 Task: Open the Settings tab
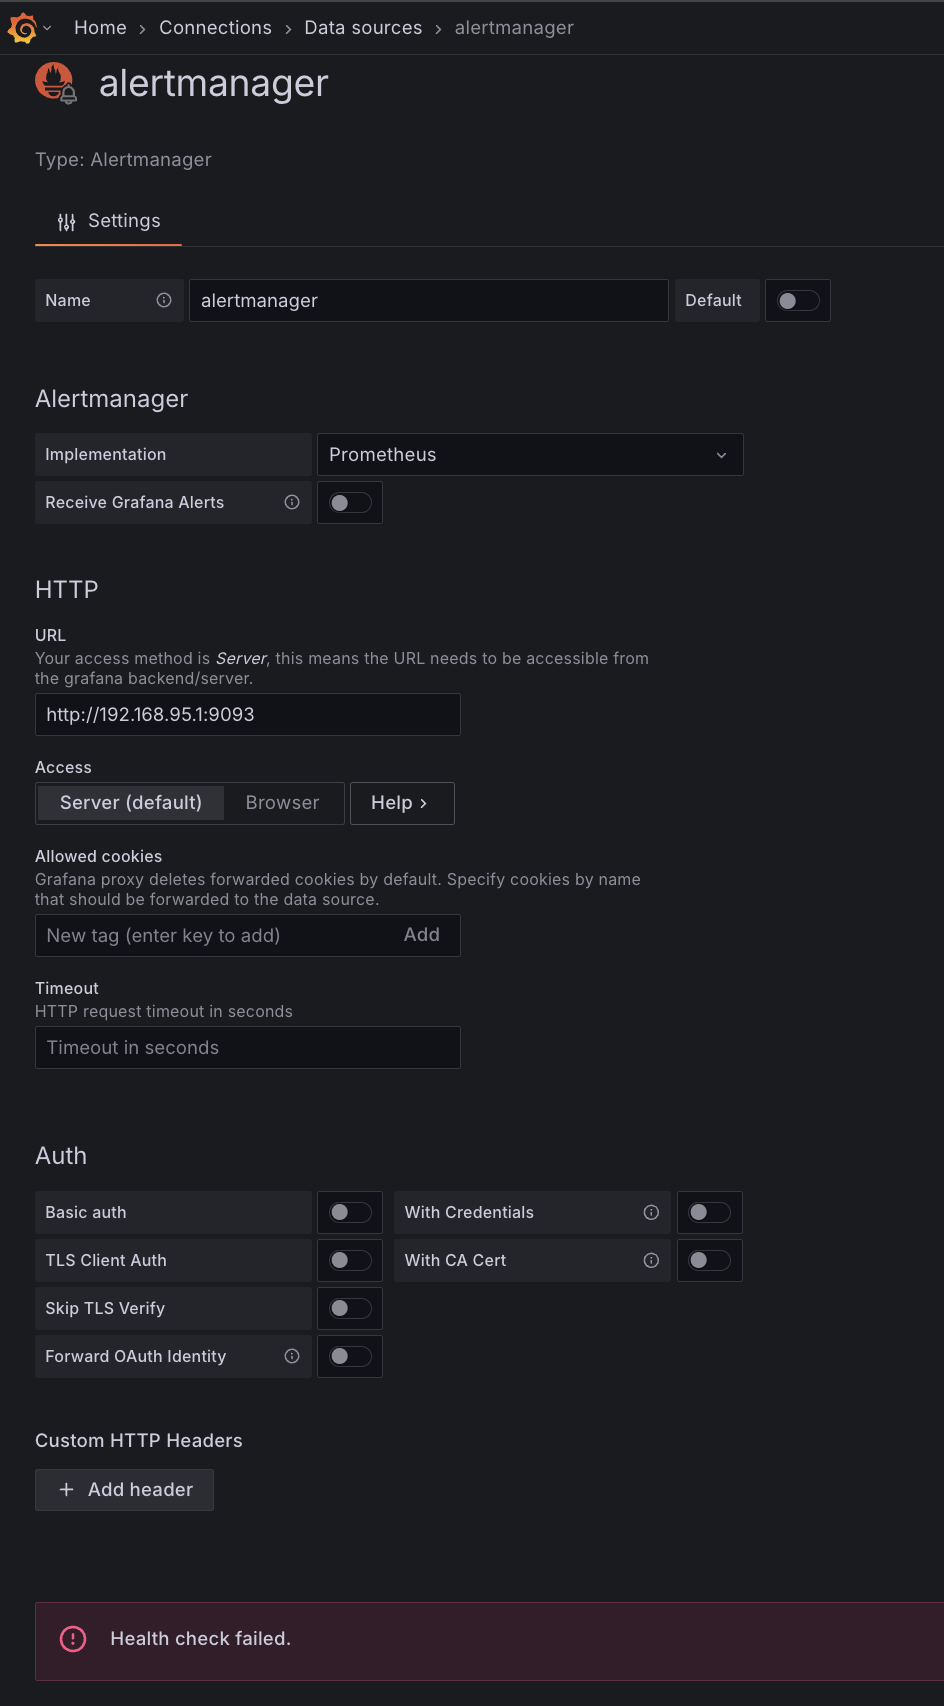tap(109, 221)
